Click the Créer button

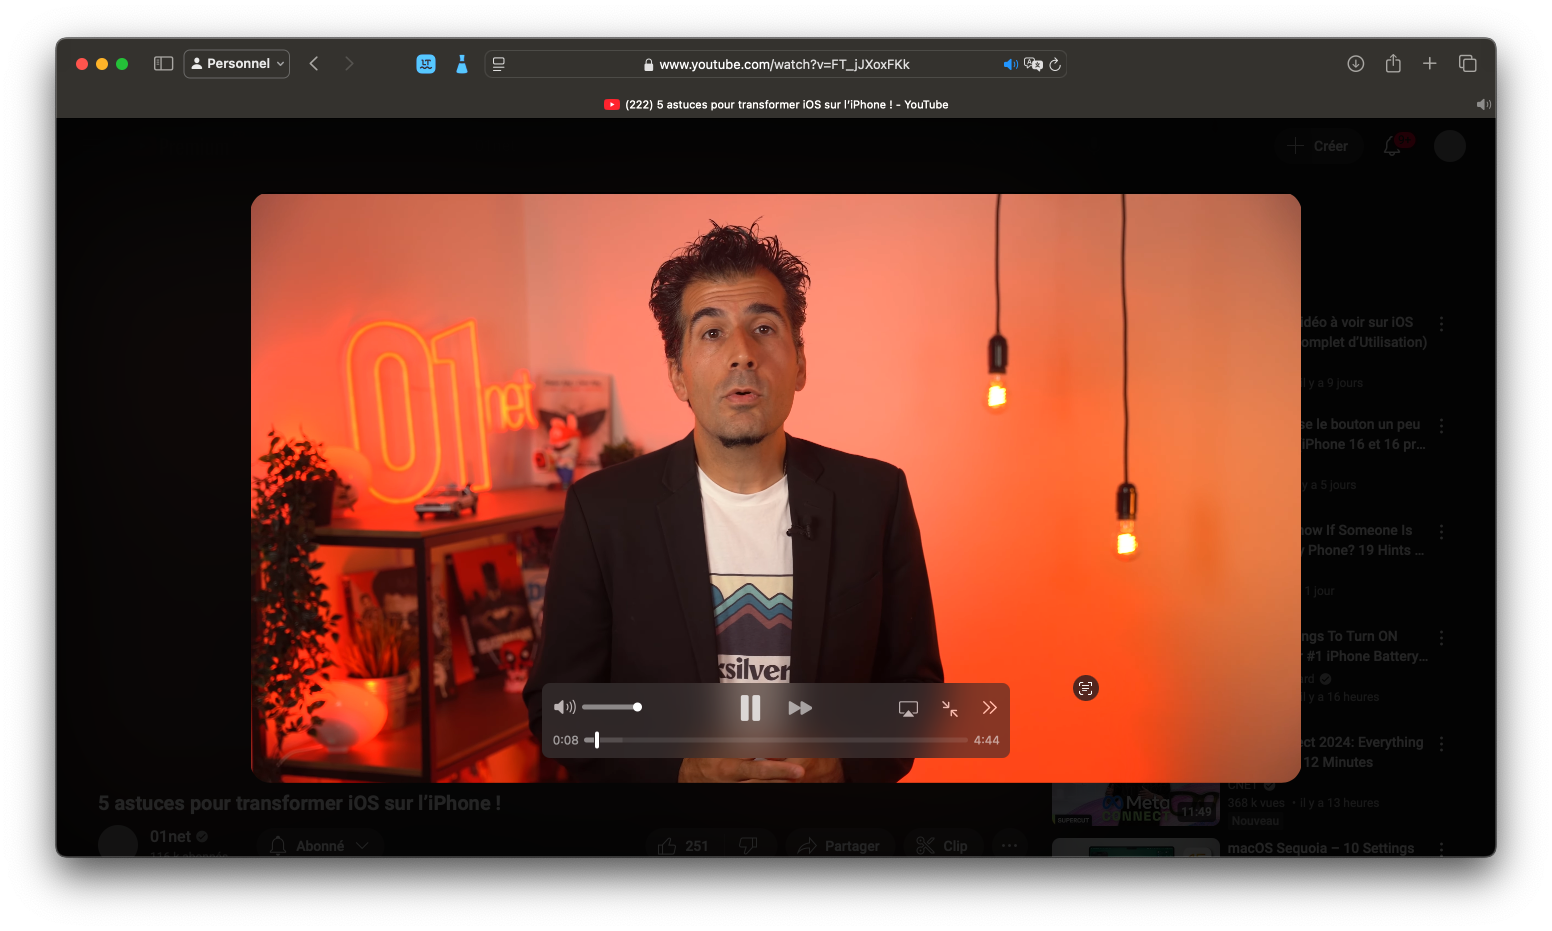tap(1318, 146)
